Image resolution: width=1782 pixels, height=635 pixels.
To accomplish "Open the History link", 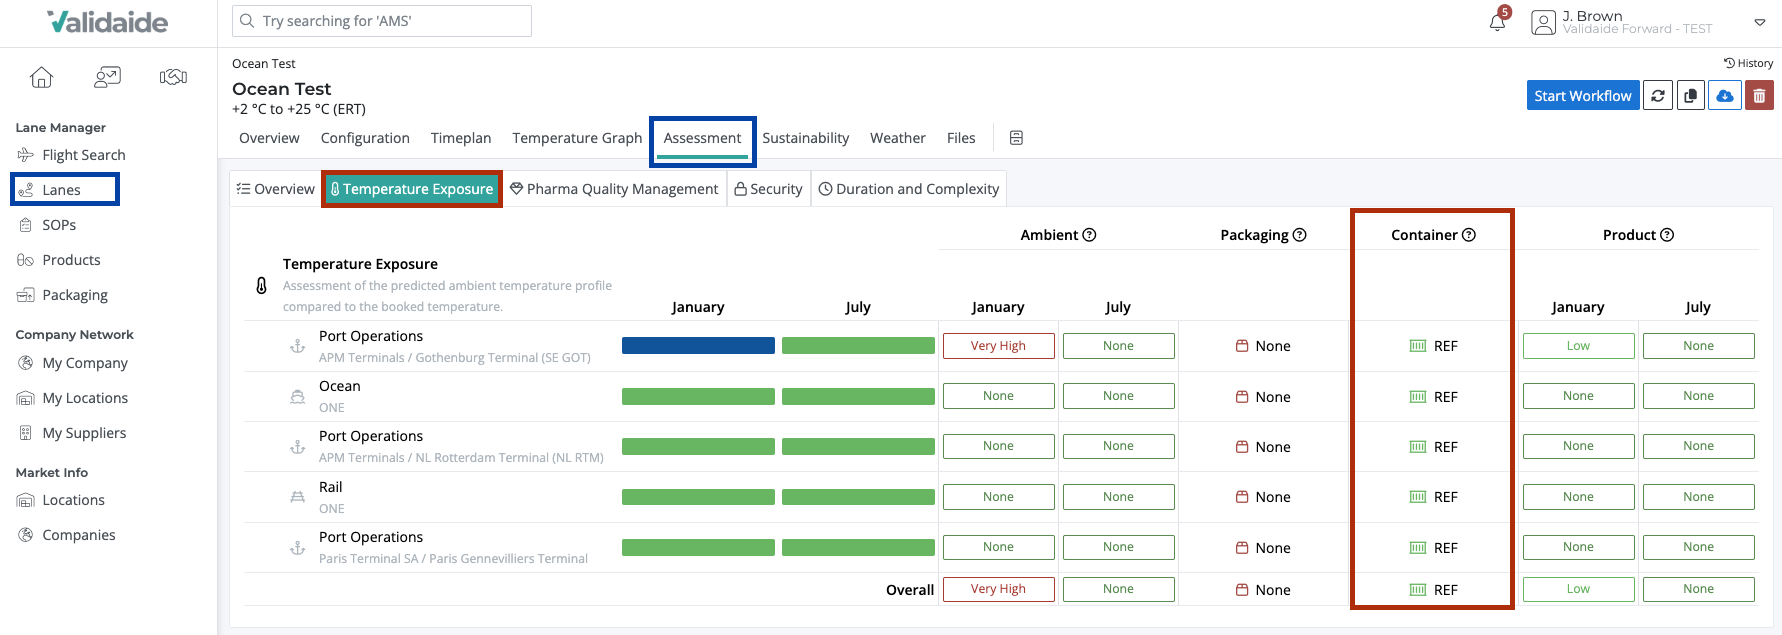I will coord(1748,63).
